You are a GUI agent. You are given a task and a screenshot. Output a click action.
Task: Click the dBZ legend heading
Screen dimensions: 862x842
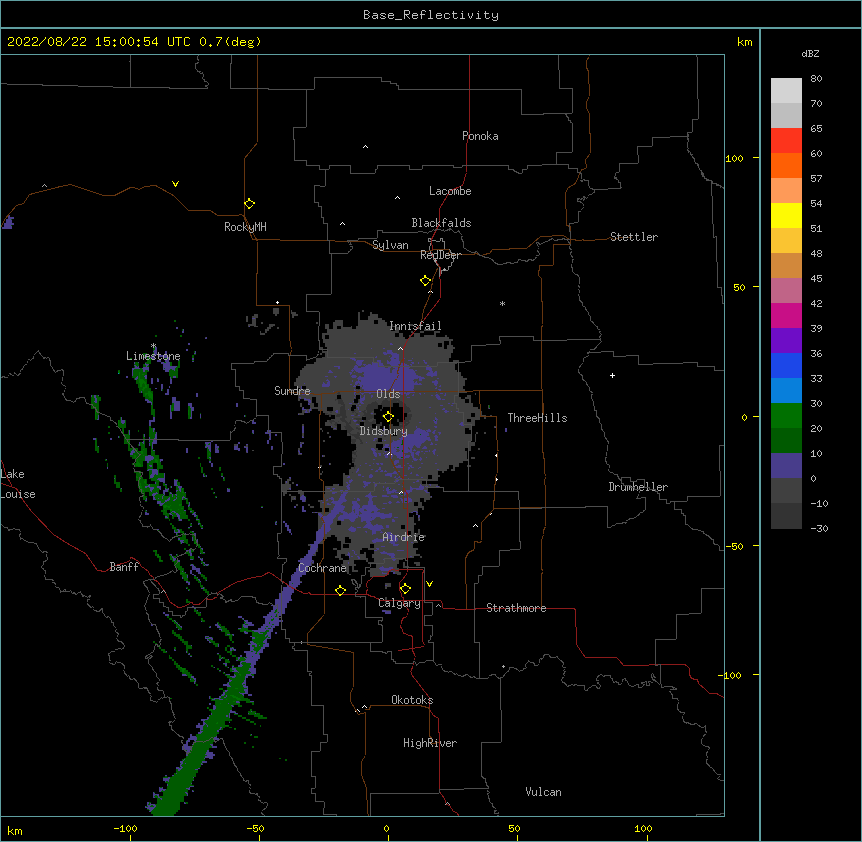pos(810,53)
